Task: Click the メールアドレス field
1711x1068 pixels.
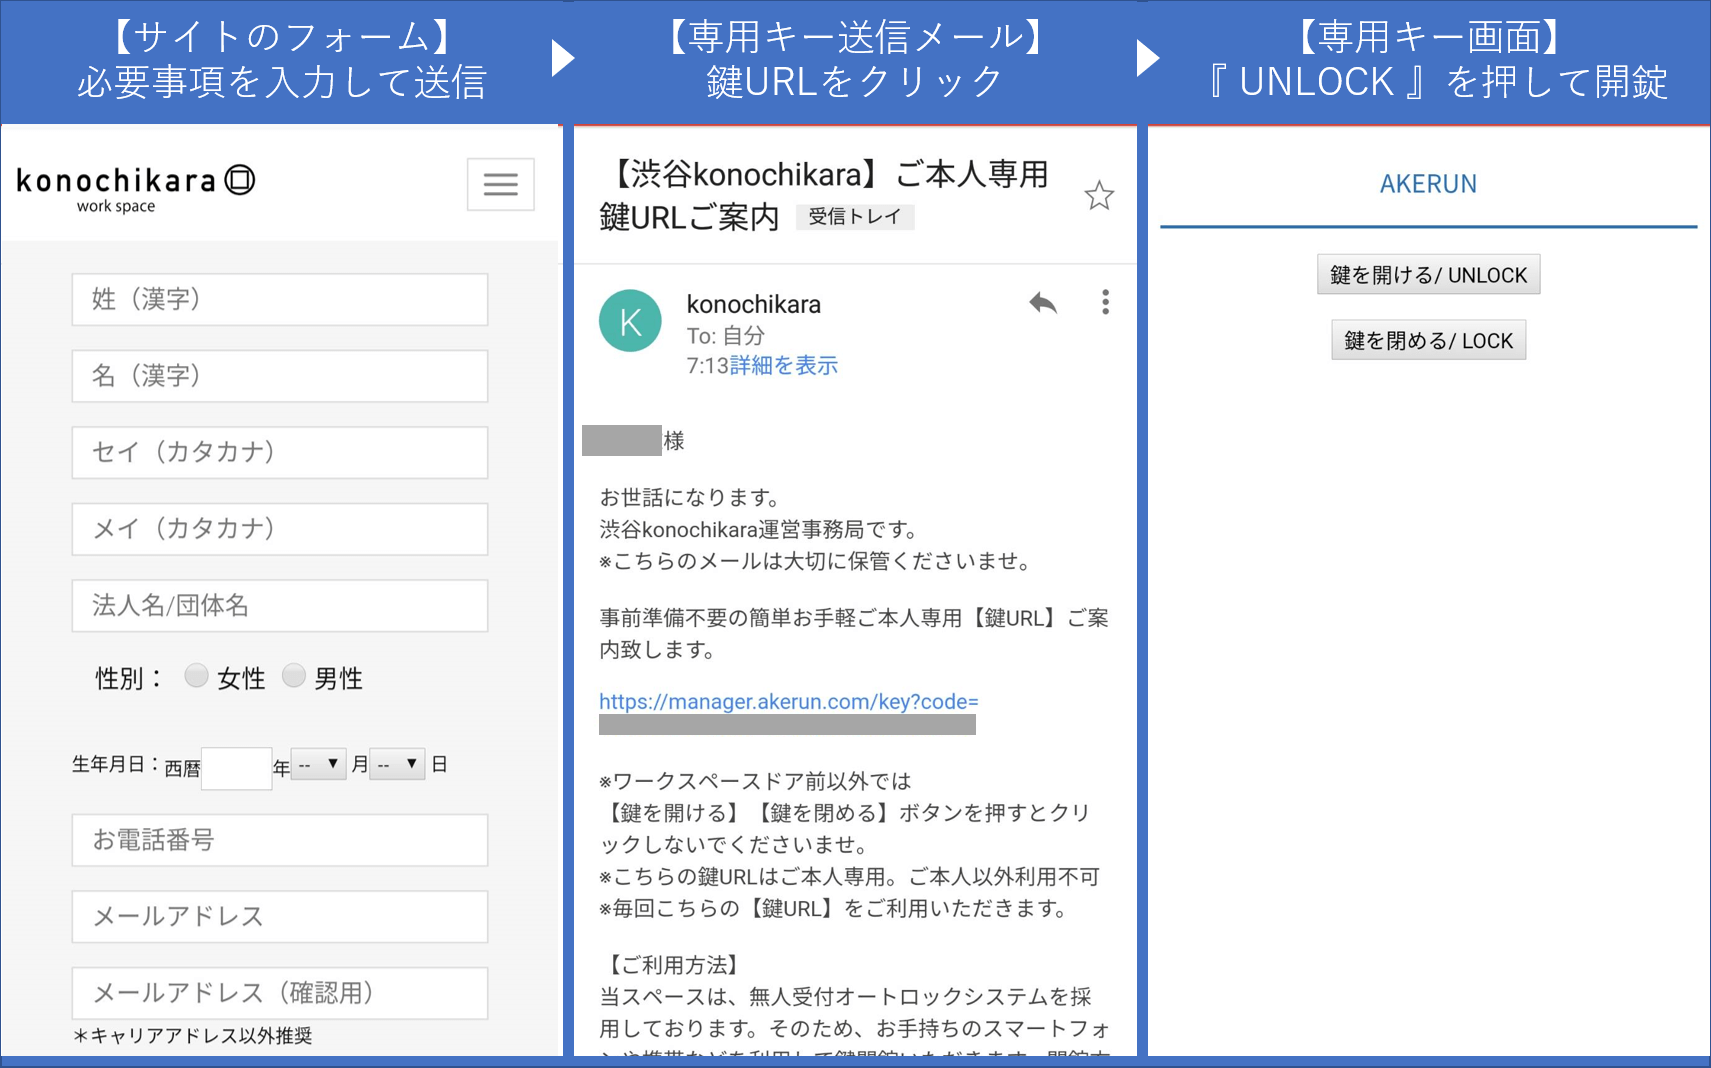Action: (280, 917)
